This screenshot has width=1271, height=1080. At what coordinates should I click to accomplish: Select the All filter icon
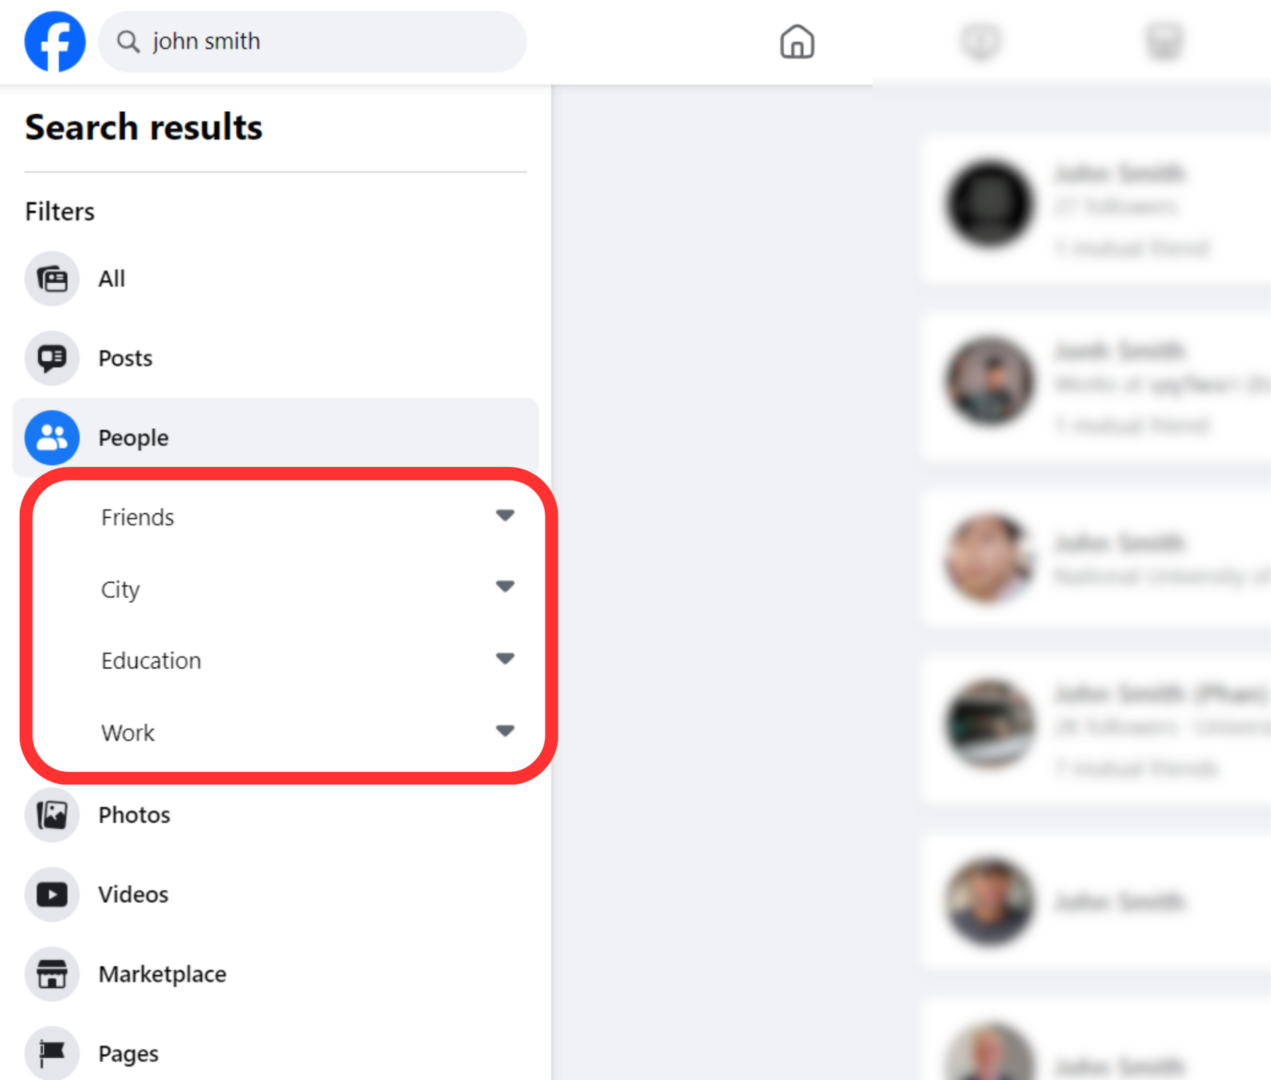(x=51, y=279)
